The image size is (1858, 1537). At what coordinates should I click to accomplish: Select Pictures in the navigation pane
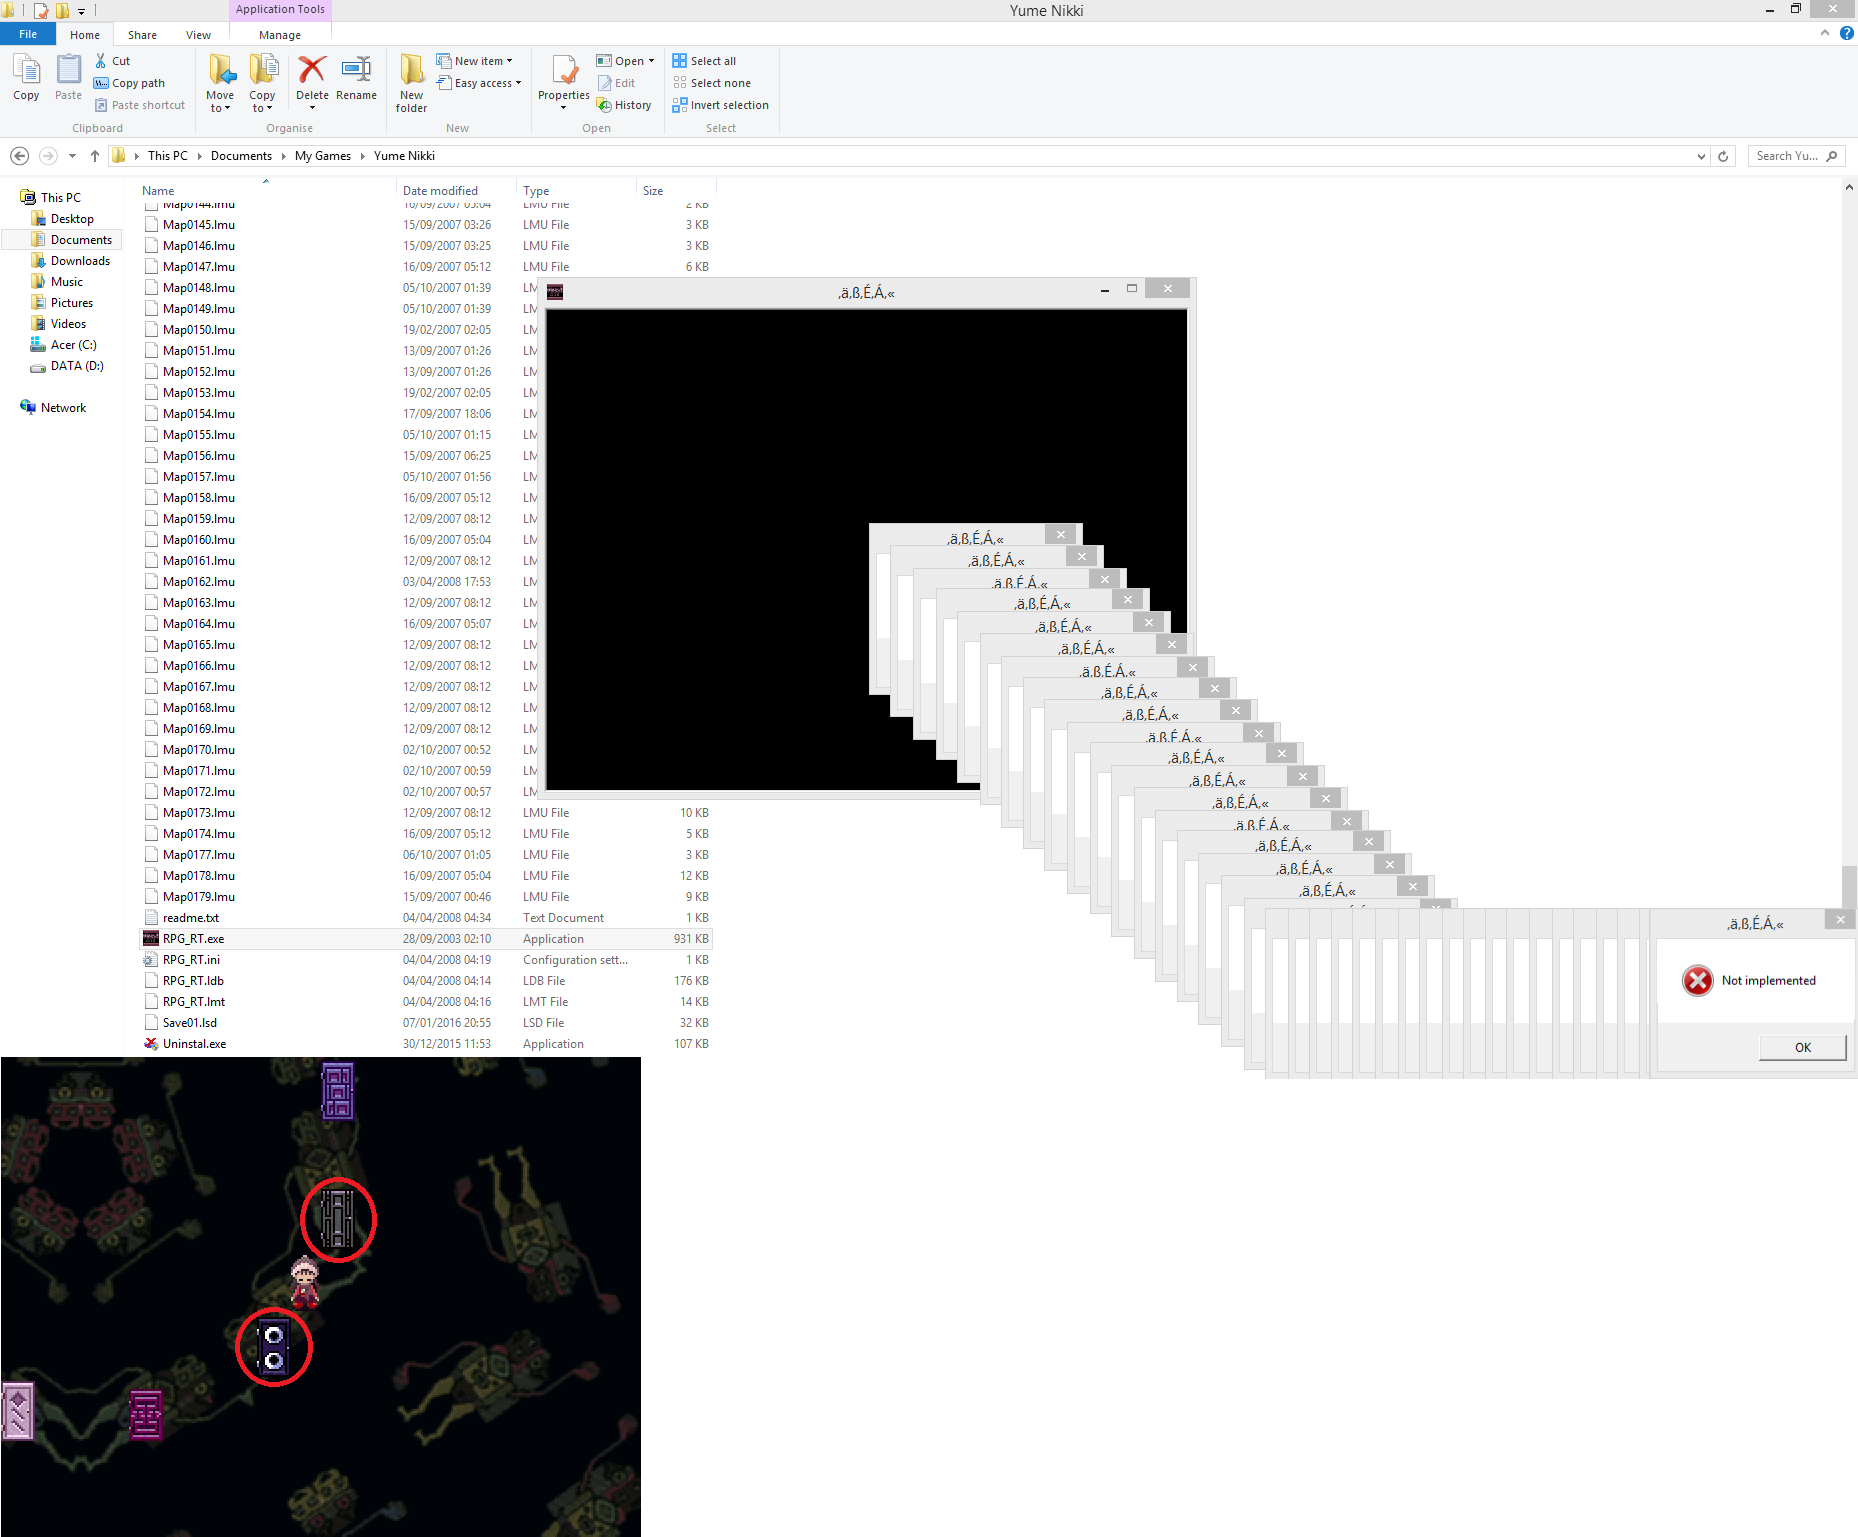tap(72, 303)
